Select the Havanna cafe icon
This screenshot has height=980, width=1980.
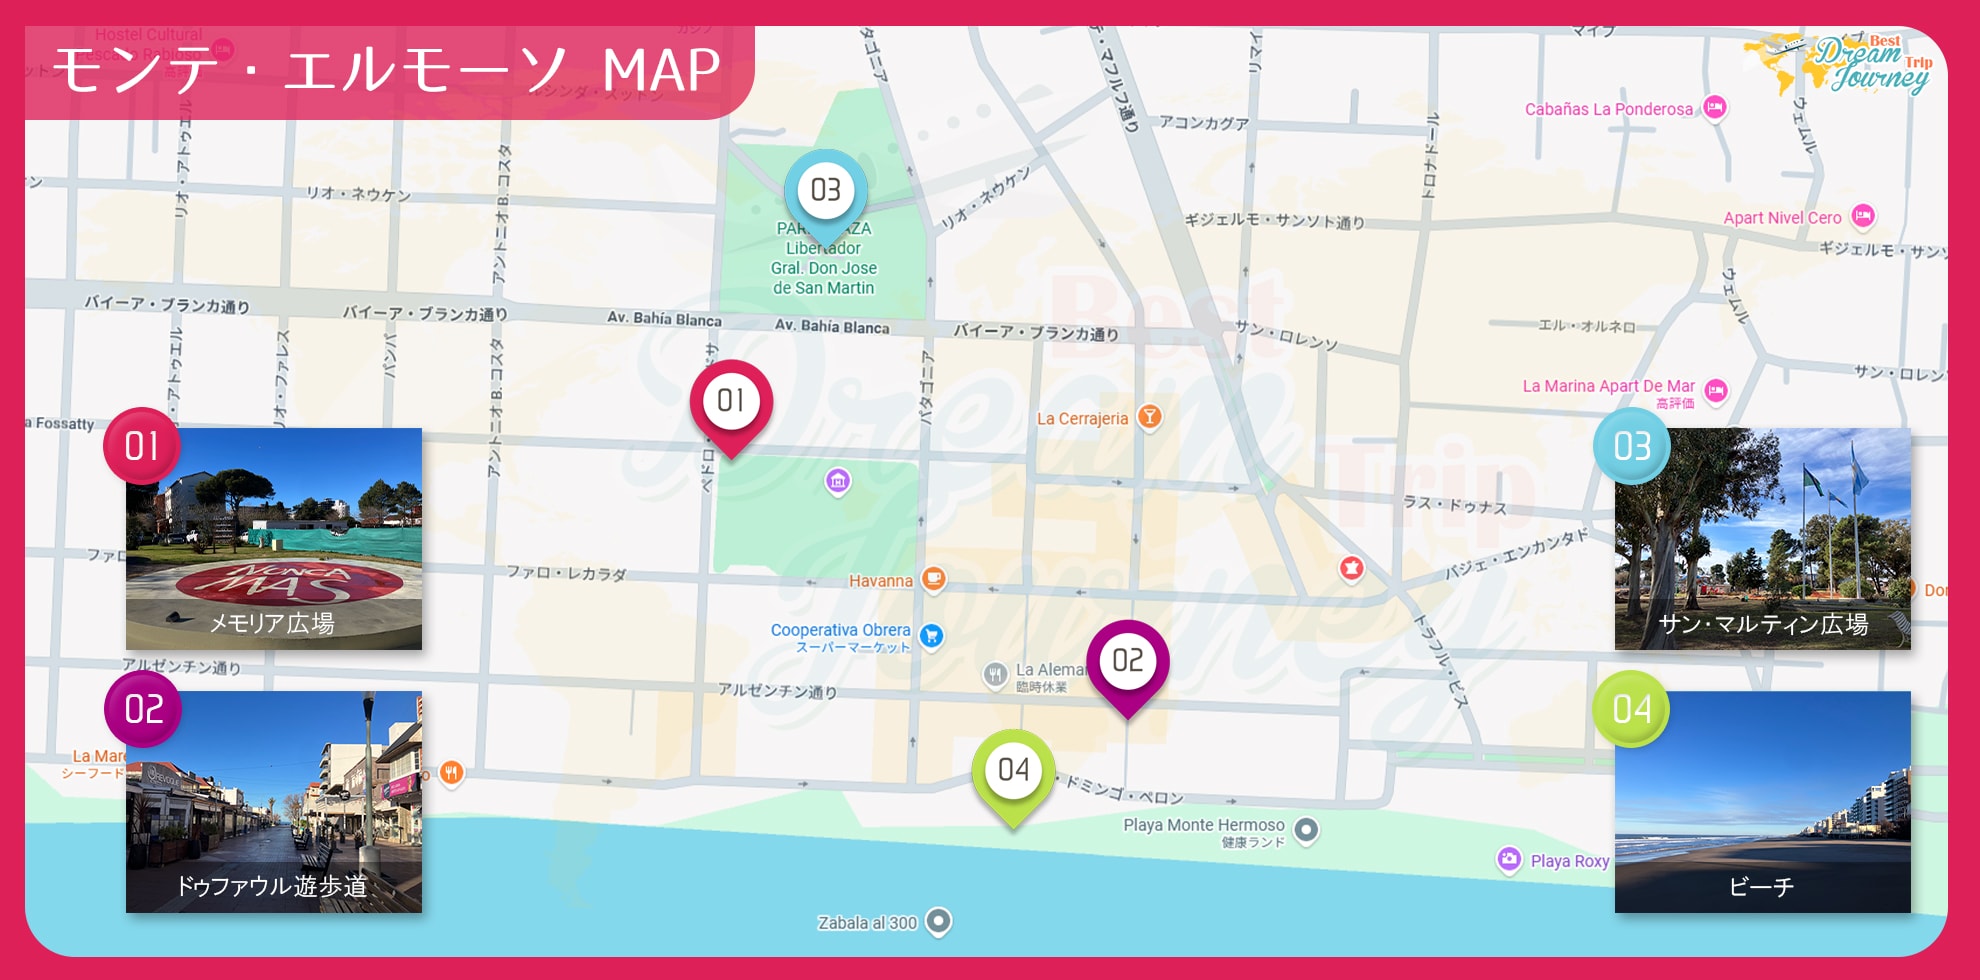[933, 579]
